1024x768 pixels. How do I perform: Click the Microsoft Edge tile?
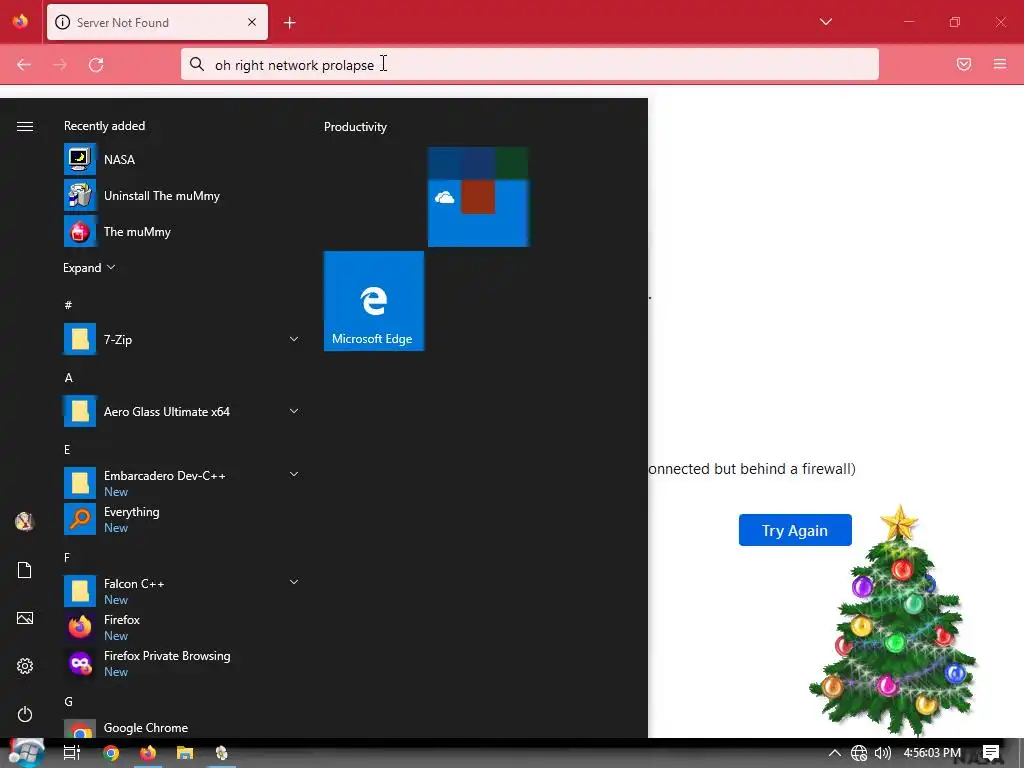pos(374,301)
